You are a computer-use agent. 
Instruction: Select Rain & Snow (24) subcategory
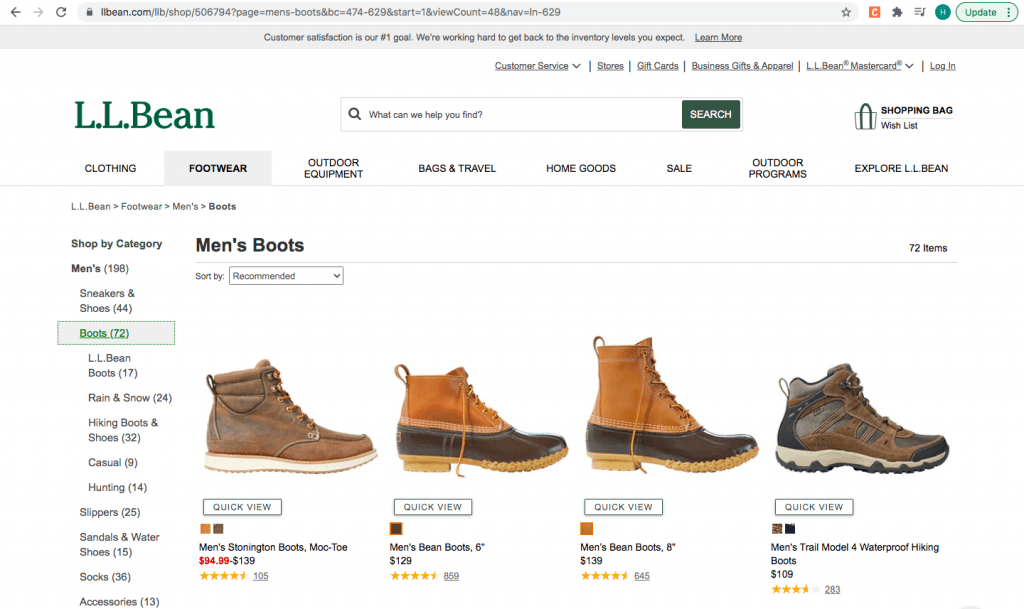130,398
